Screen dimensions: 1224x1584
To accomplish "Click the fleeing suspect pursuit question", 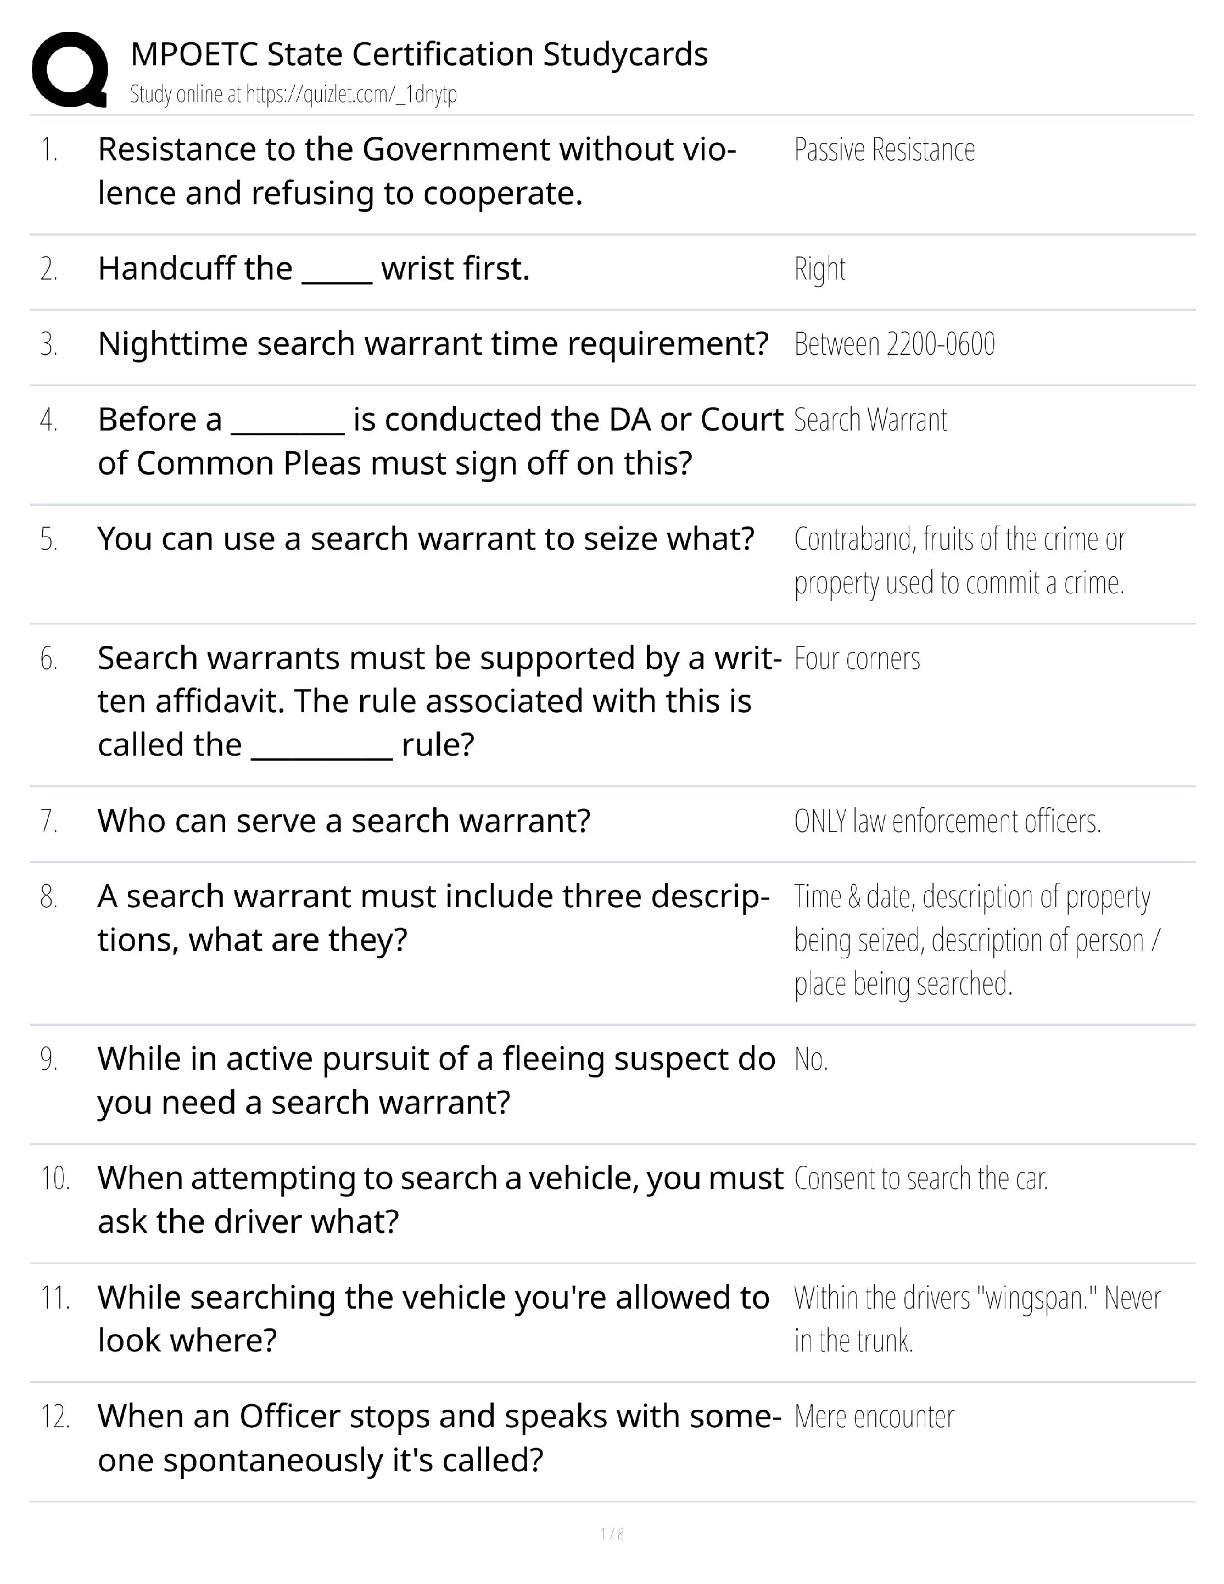I will coord(436,1081).
